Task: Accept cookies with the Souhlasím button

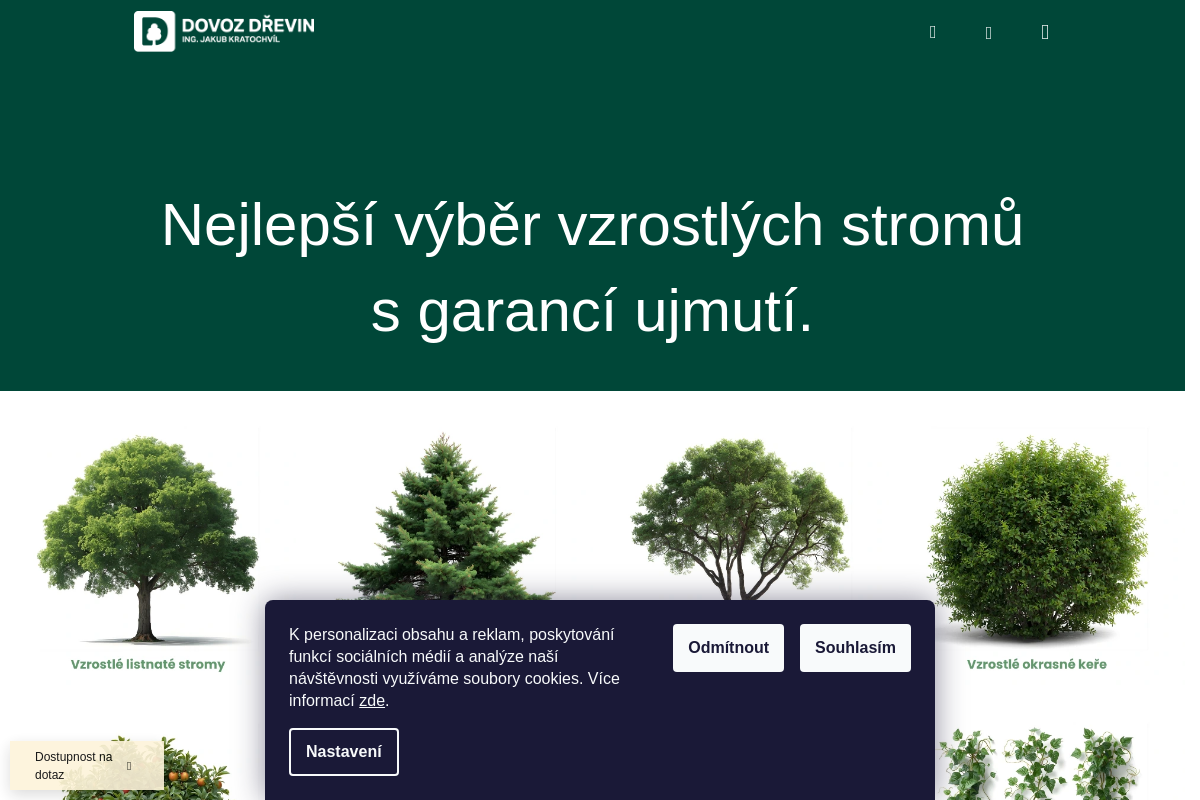Action: tap(855, 648)
